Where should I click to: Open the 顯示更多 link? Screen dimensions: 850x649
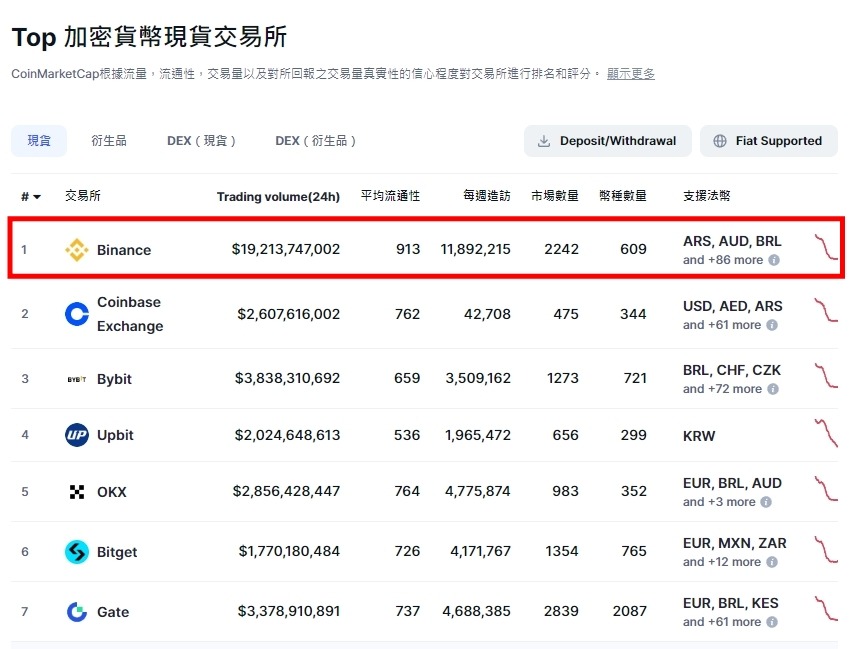(x=630, y=72)
